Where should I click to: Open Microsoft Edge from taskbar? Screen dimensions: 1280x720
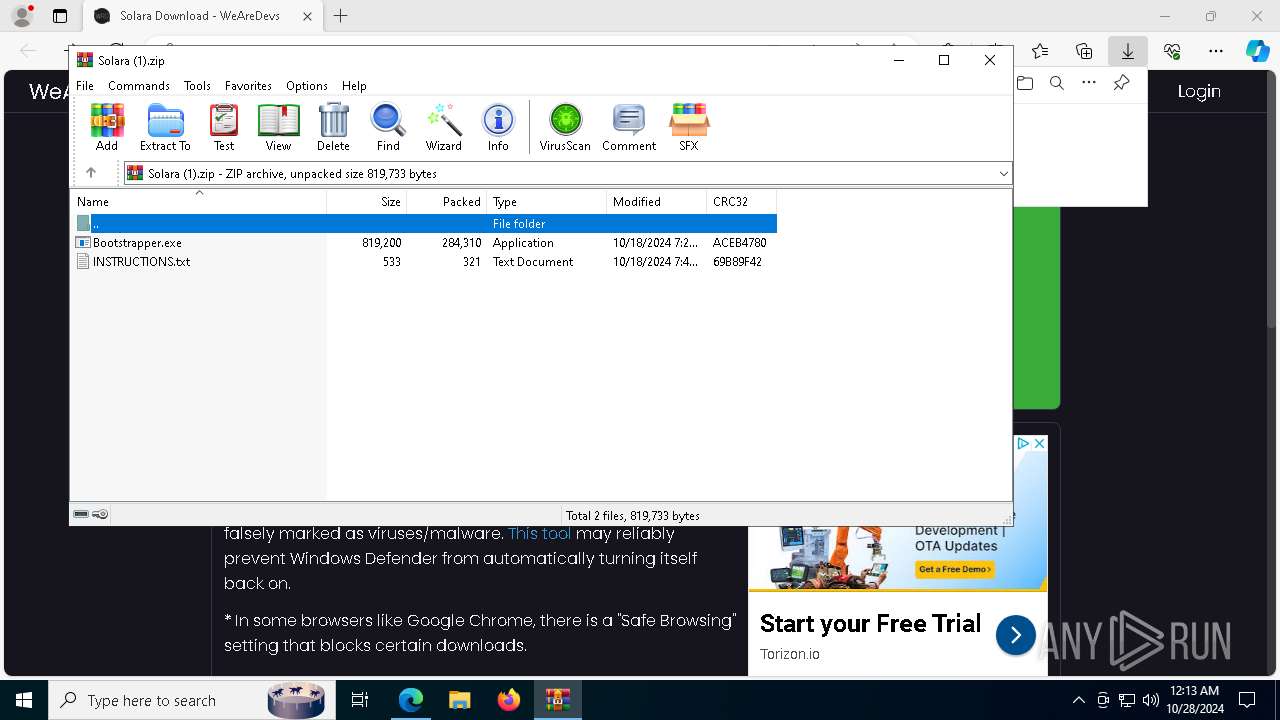[411, 700]
